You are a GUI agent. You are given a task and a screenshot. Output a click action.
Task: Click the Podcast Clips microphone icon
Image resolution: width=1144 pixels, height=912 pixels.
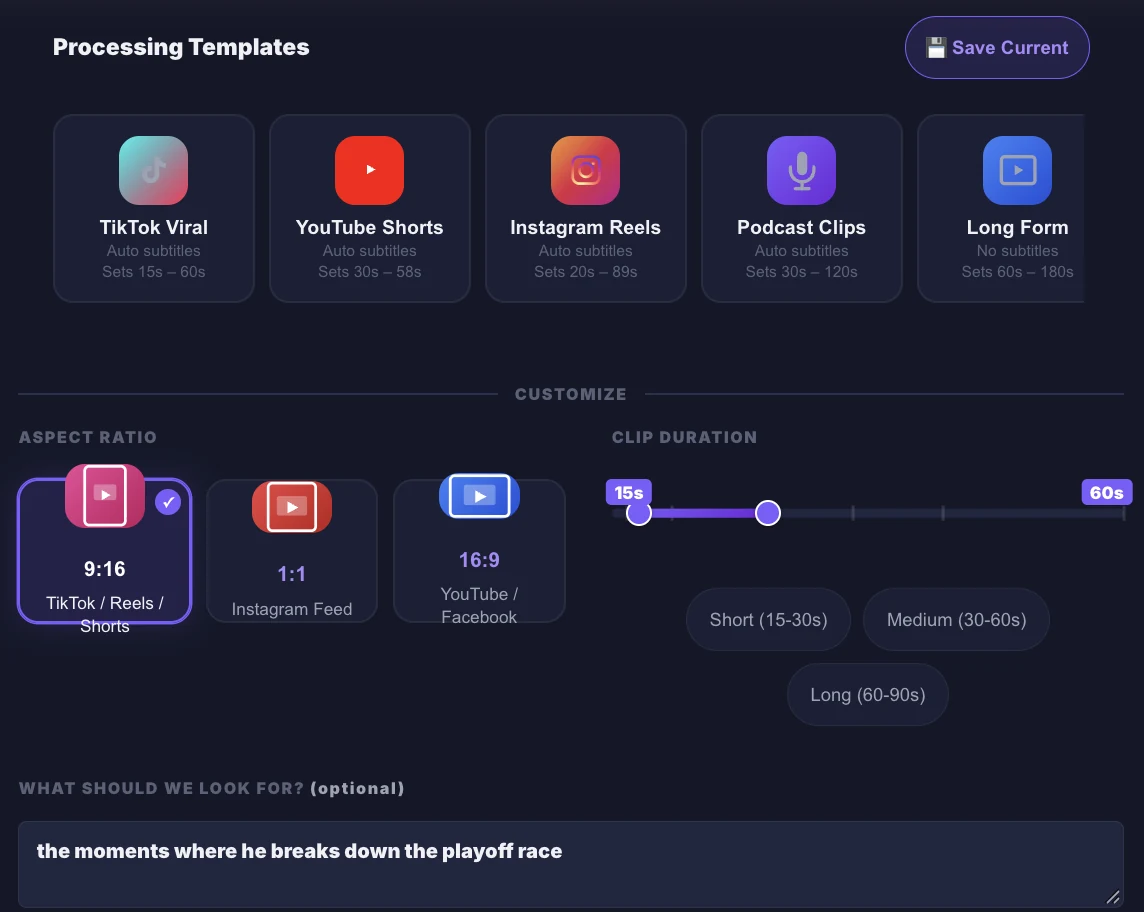point(801,170)
